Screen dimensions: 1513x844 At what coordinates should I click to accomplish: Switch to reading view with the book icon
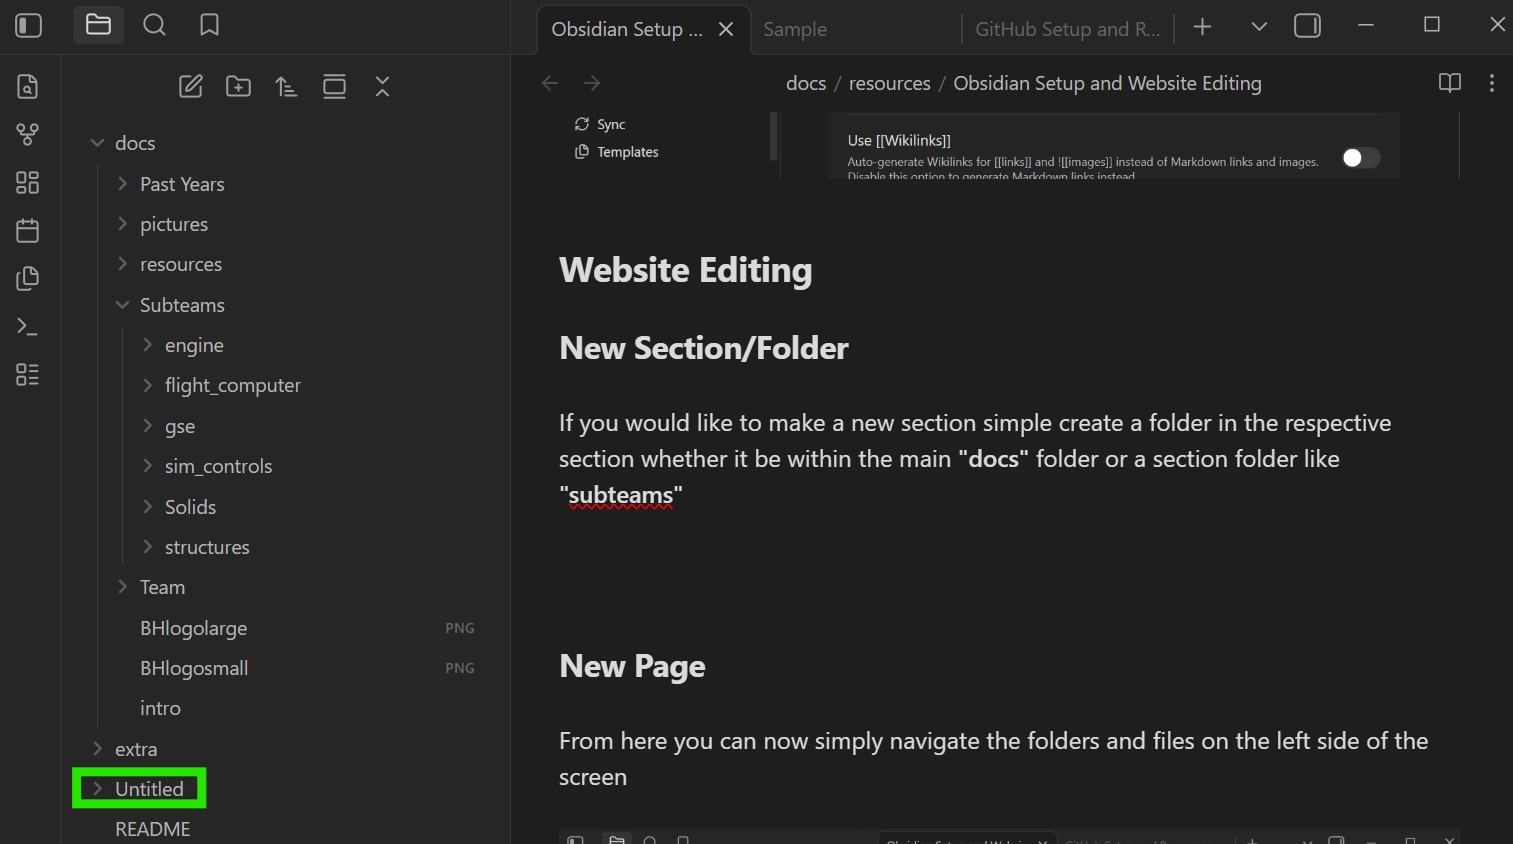click(x=1450, y=83)
